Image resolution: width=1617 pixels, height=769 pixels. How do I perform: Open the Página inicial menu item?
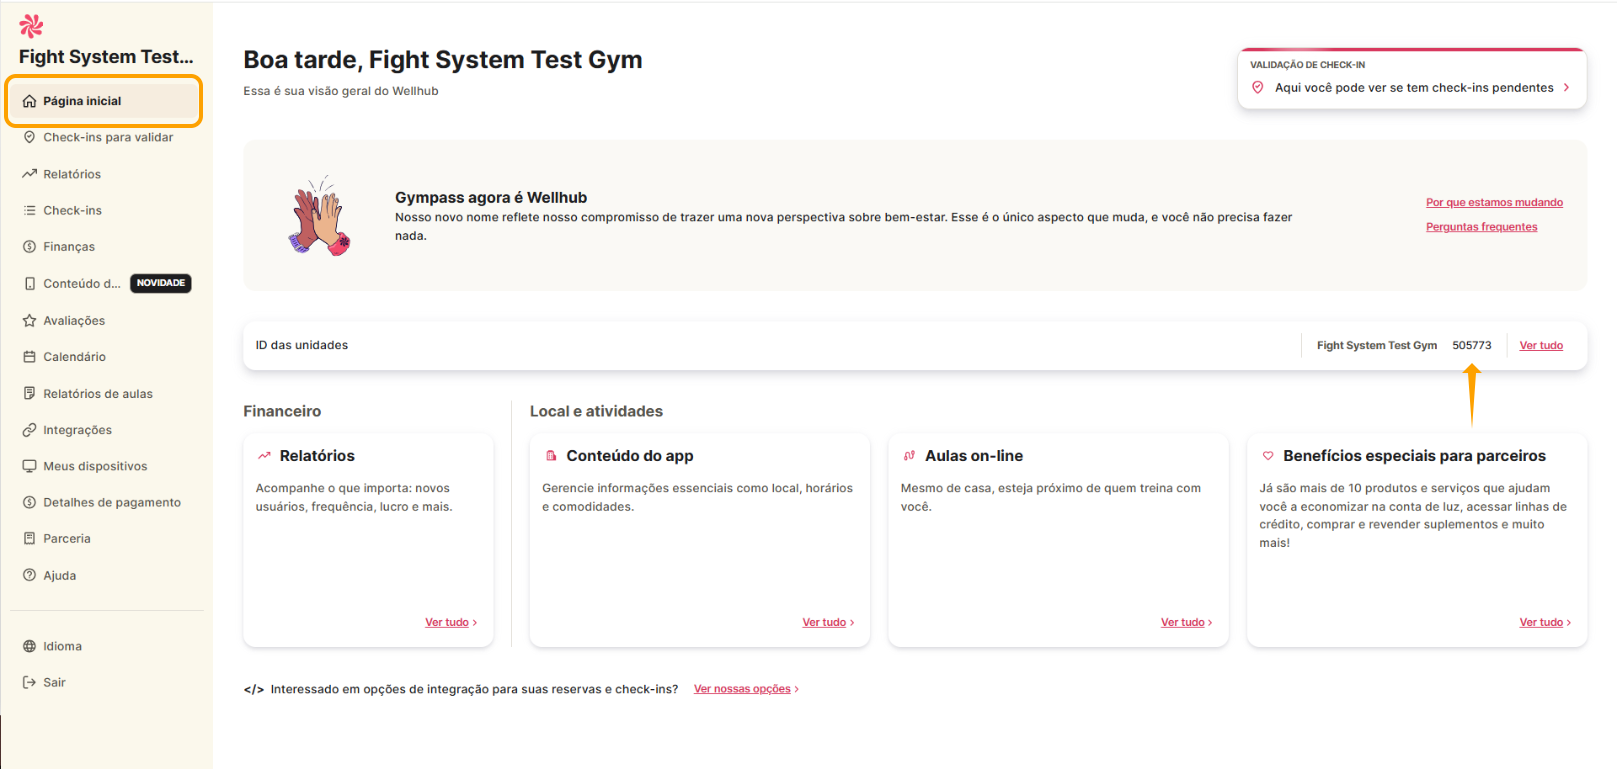[x=104, y=101]
